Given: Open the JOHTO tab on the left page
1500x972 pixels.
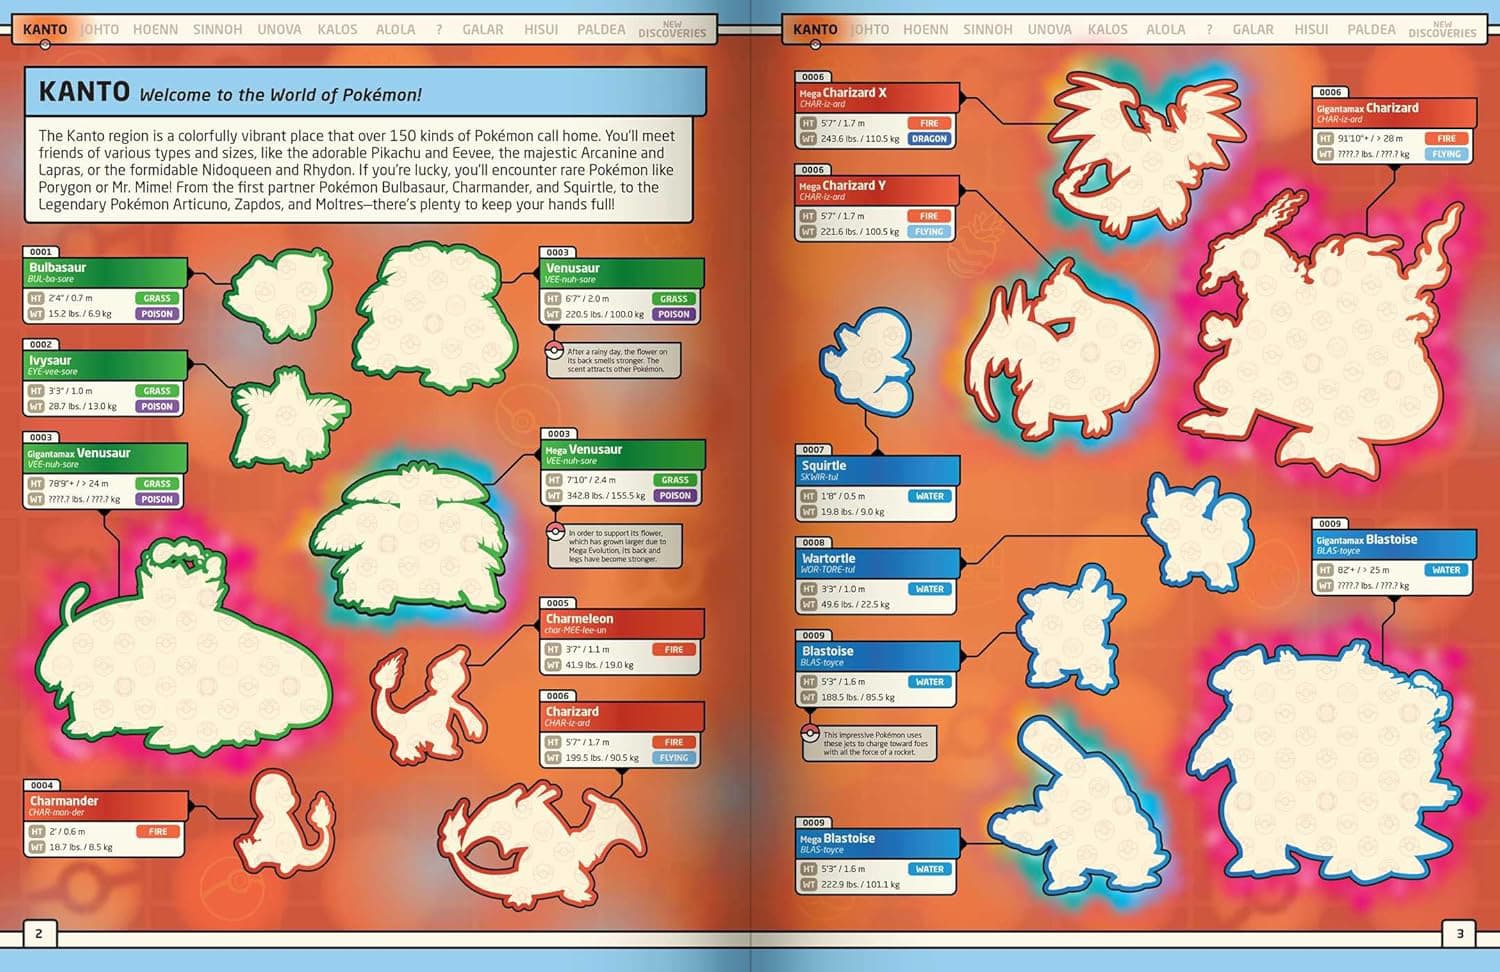Looking at the screenshot, I should click(100, 29).
